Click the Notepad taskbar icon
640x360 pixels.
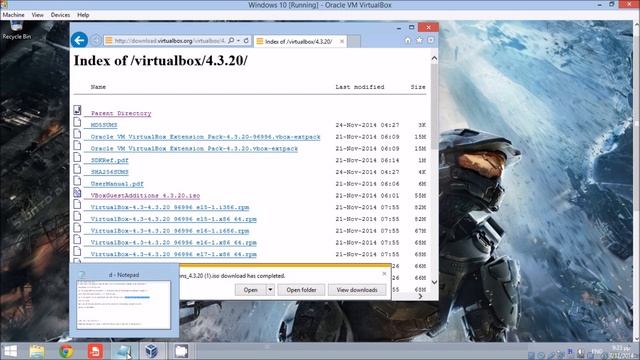point(123,351)
